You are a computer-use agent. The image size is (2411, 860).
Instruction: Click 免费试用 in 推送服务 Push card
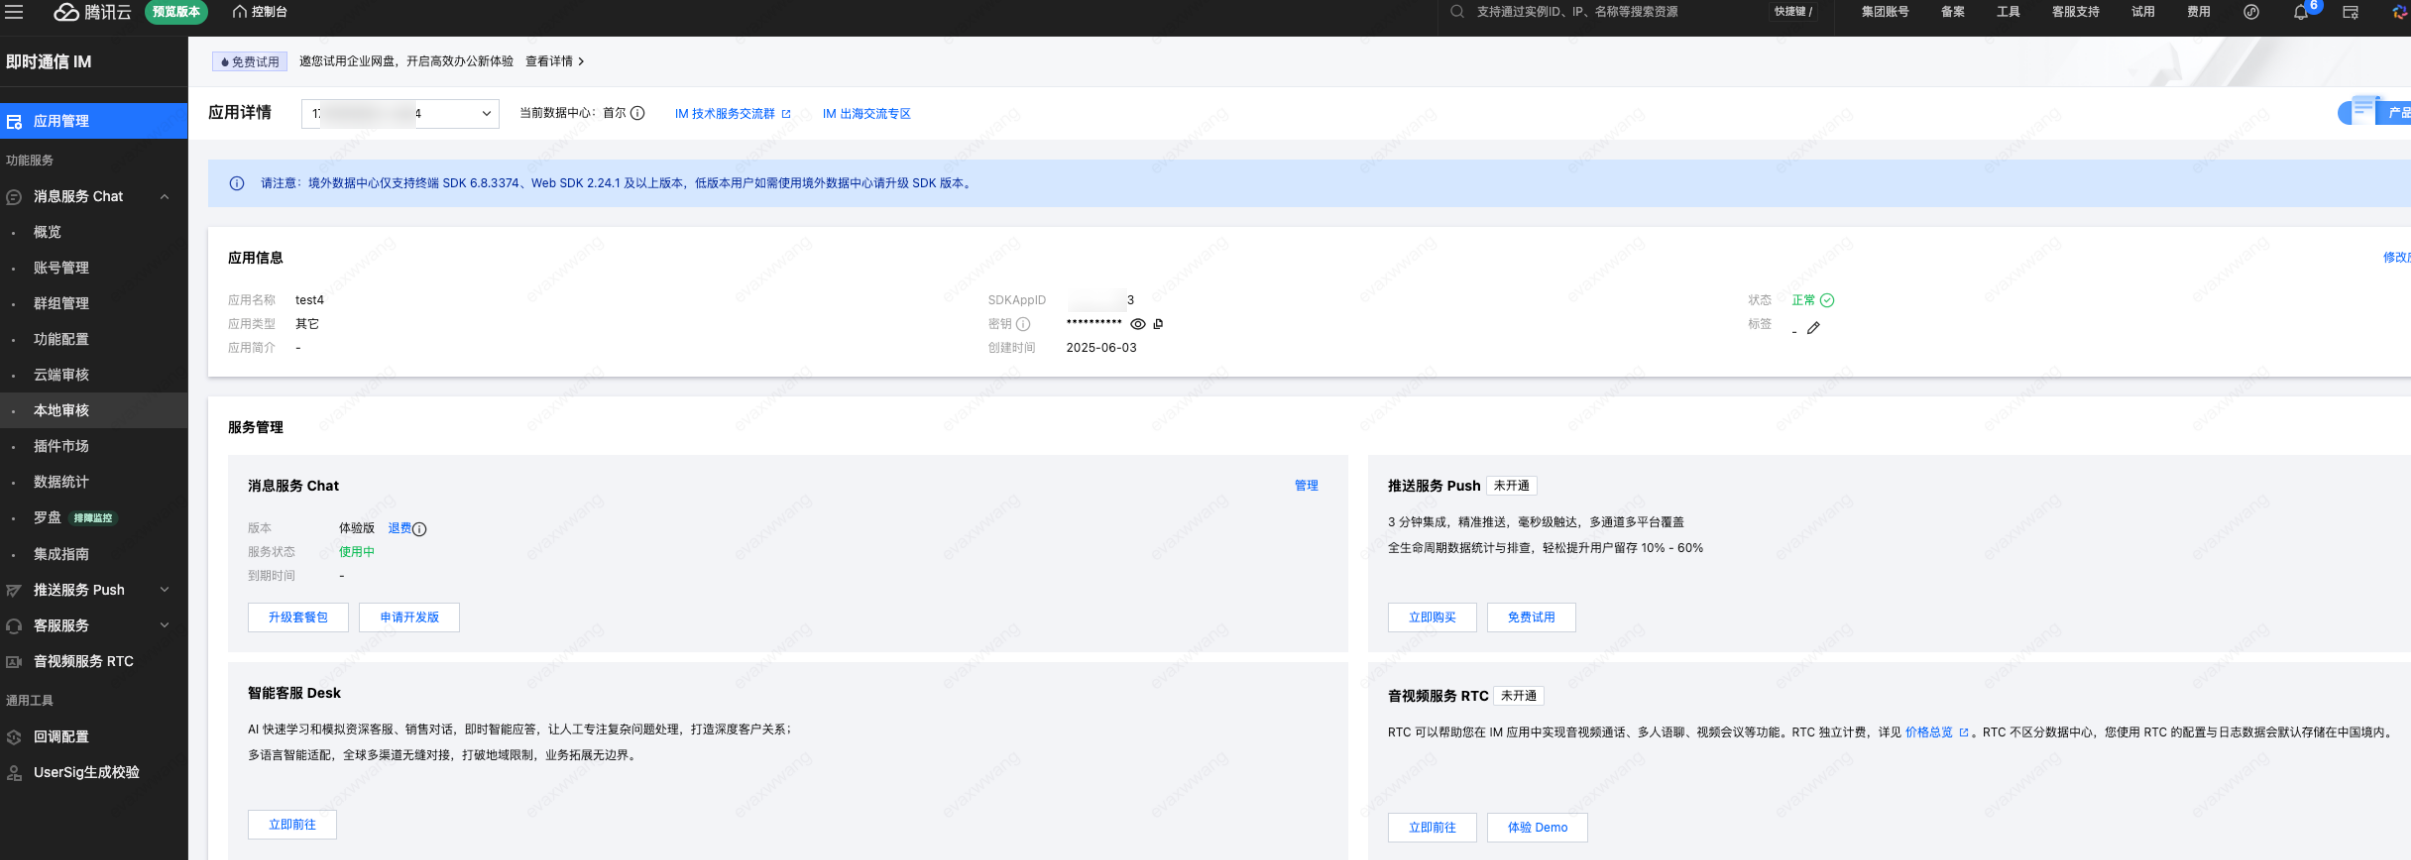pos(1531,618)
